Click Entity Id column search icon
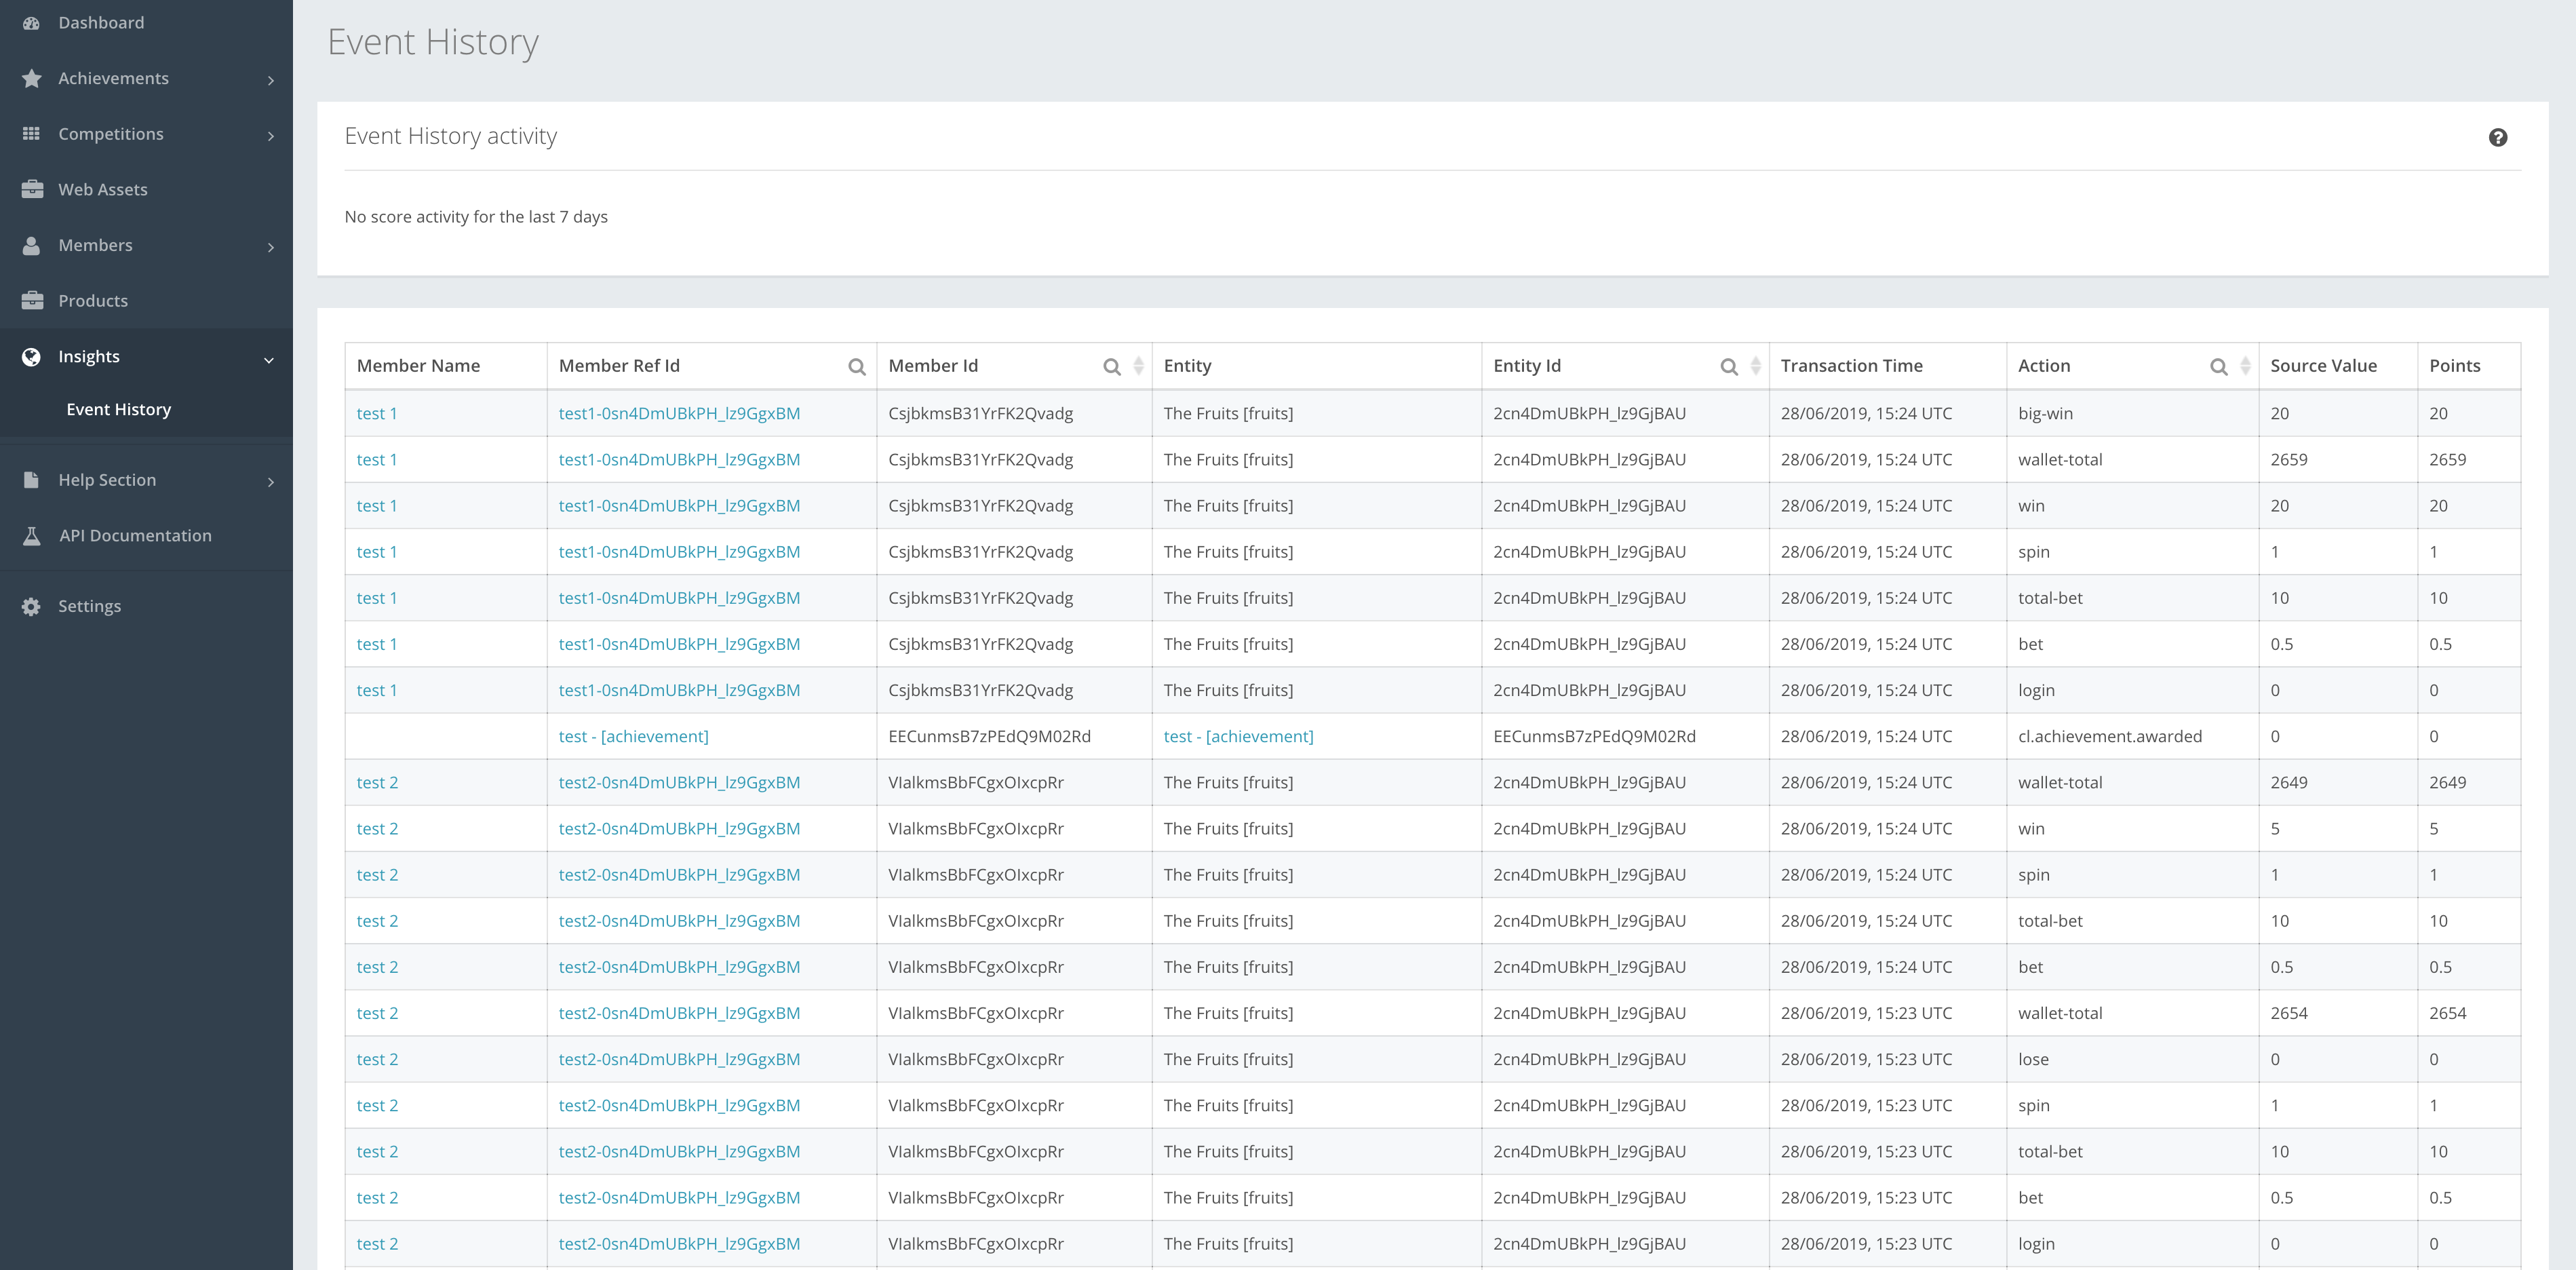Screen dimensions: 2576x1270 pyautogui.click(x=1728, y=367)
